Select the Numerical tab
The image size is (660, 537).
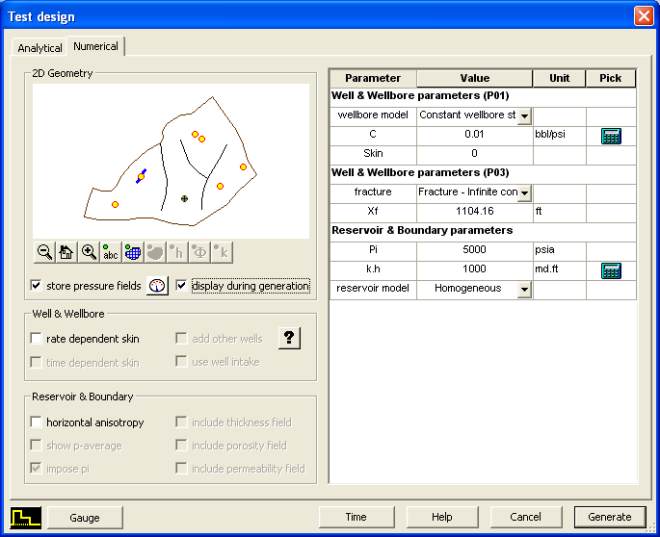tap(95, 47)
